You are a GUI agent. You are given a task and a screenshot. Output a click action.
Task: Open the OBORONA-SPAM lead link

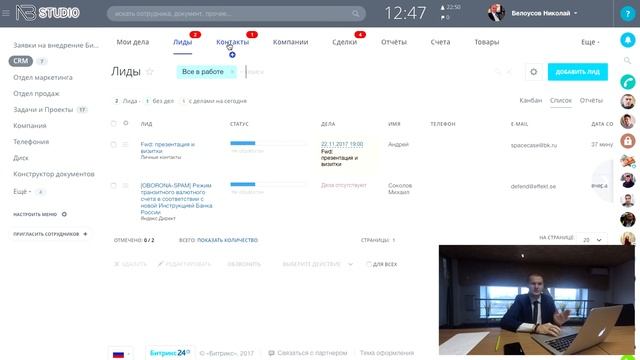point(176,199)
